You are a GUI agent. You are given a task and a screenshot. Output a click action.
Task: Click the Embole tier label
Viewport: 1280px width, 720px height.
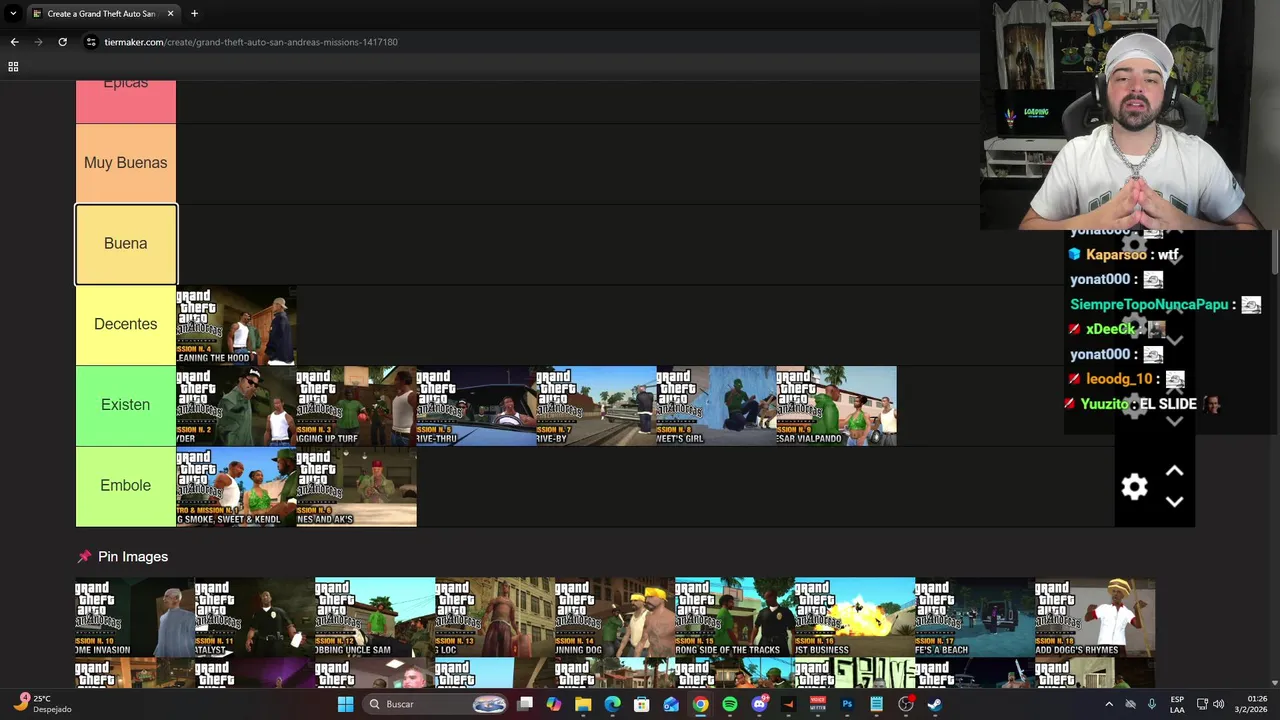[126, 486]
